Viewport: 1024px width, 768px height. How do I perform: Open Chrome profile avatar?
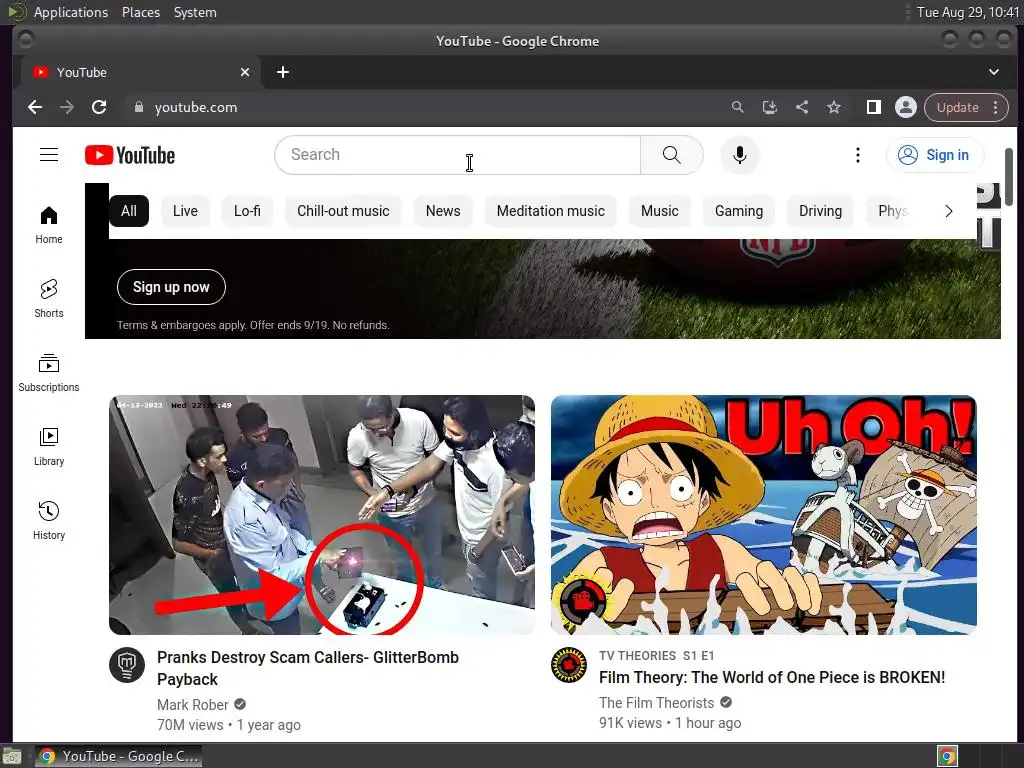906,107
